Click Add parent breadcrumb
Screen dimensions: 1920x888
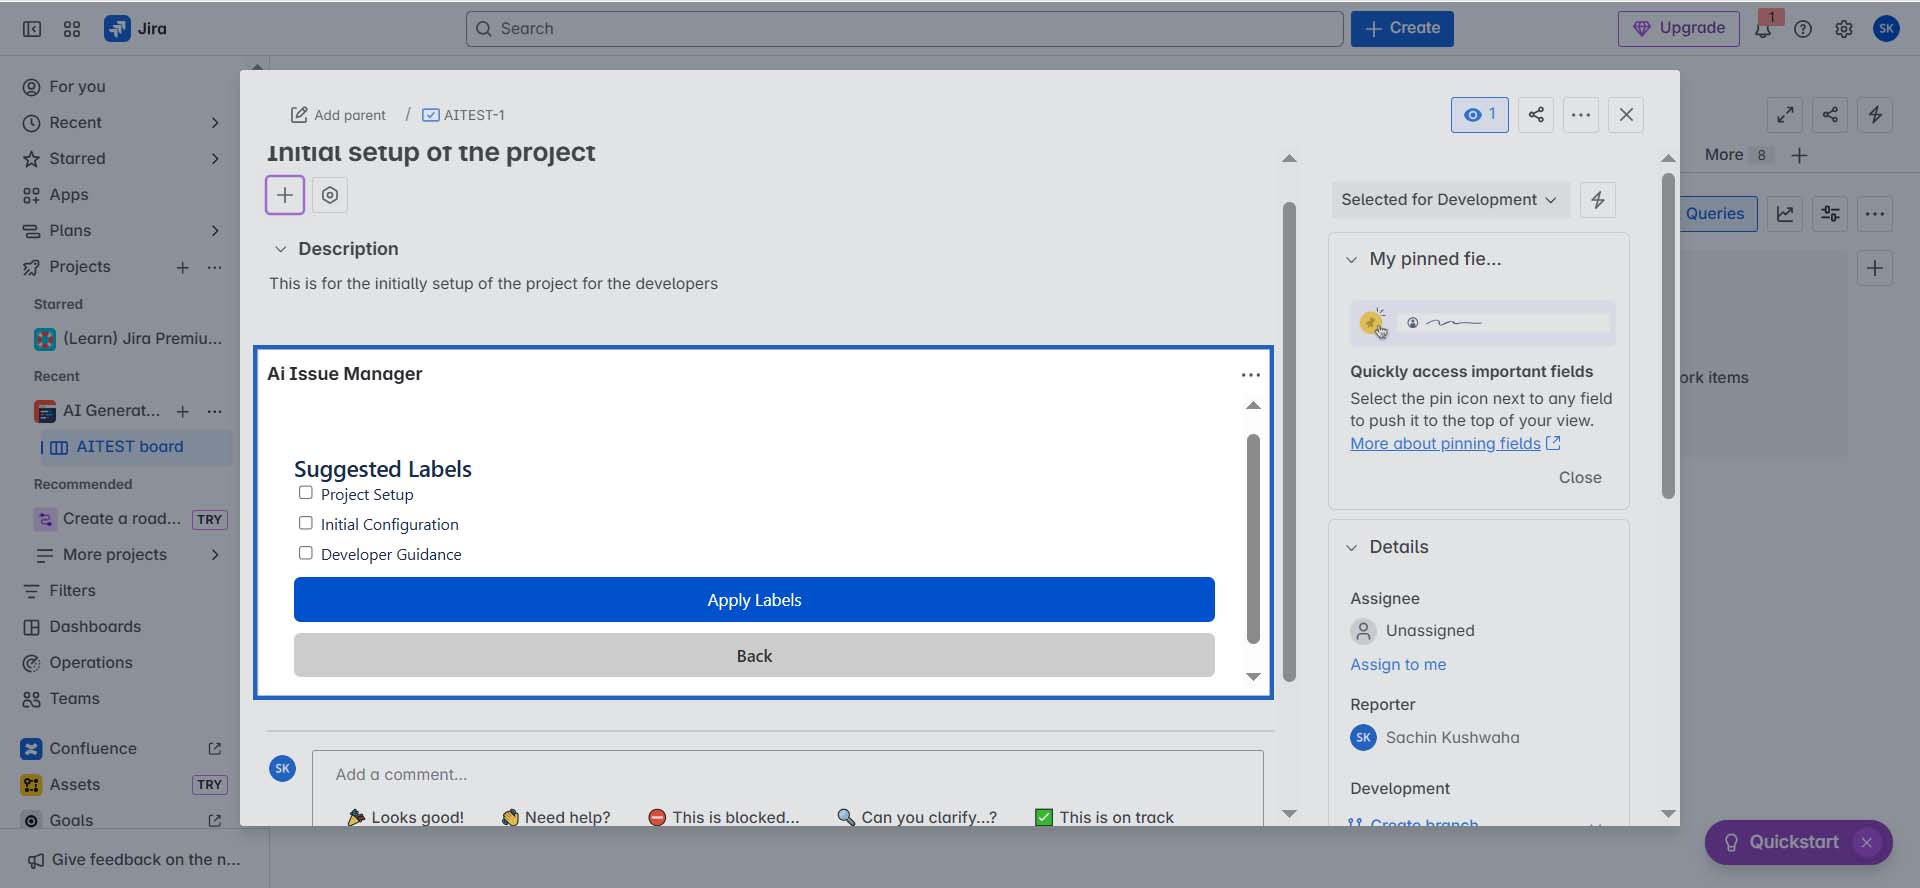tap(338, 115)
